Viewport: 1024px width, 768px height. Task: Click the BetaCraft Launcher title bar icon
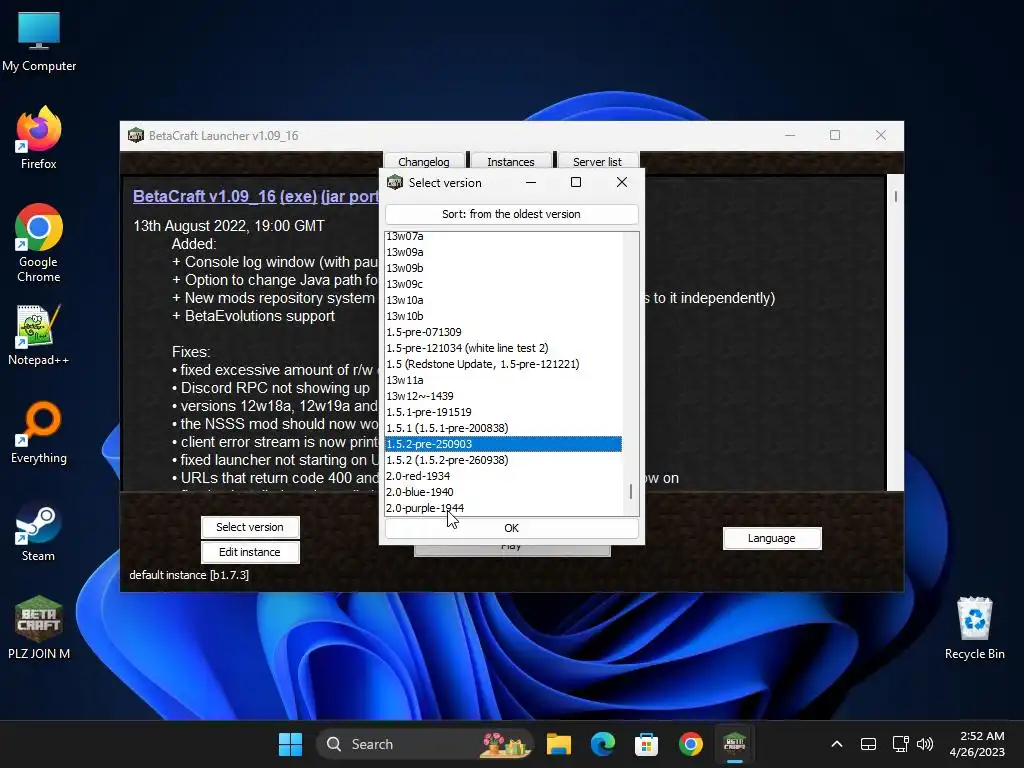pos(136,135)
